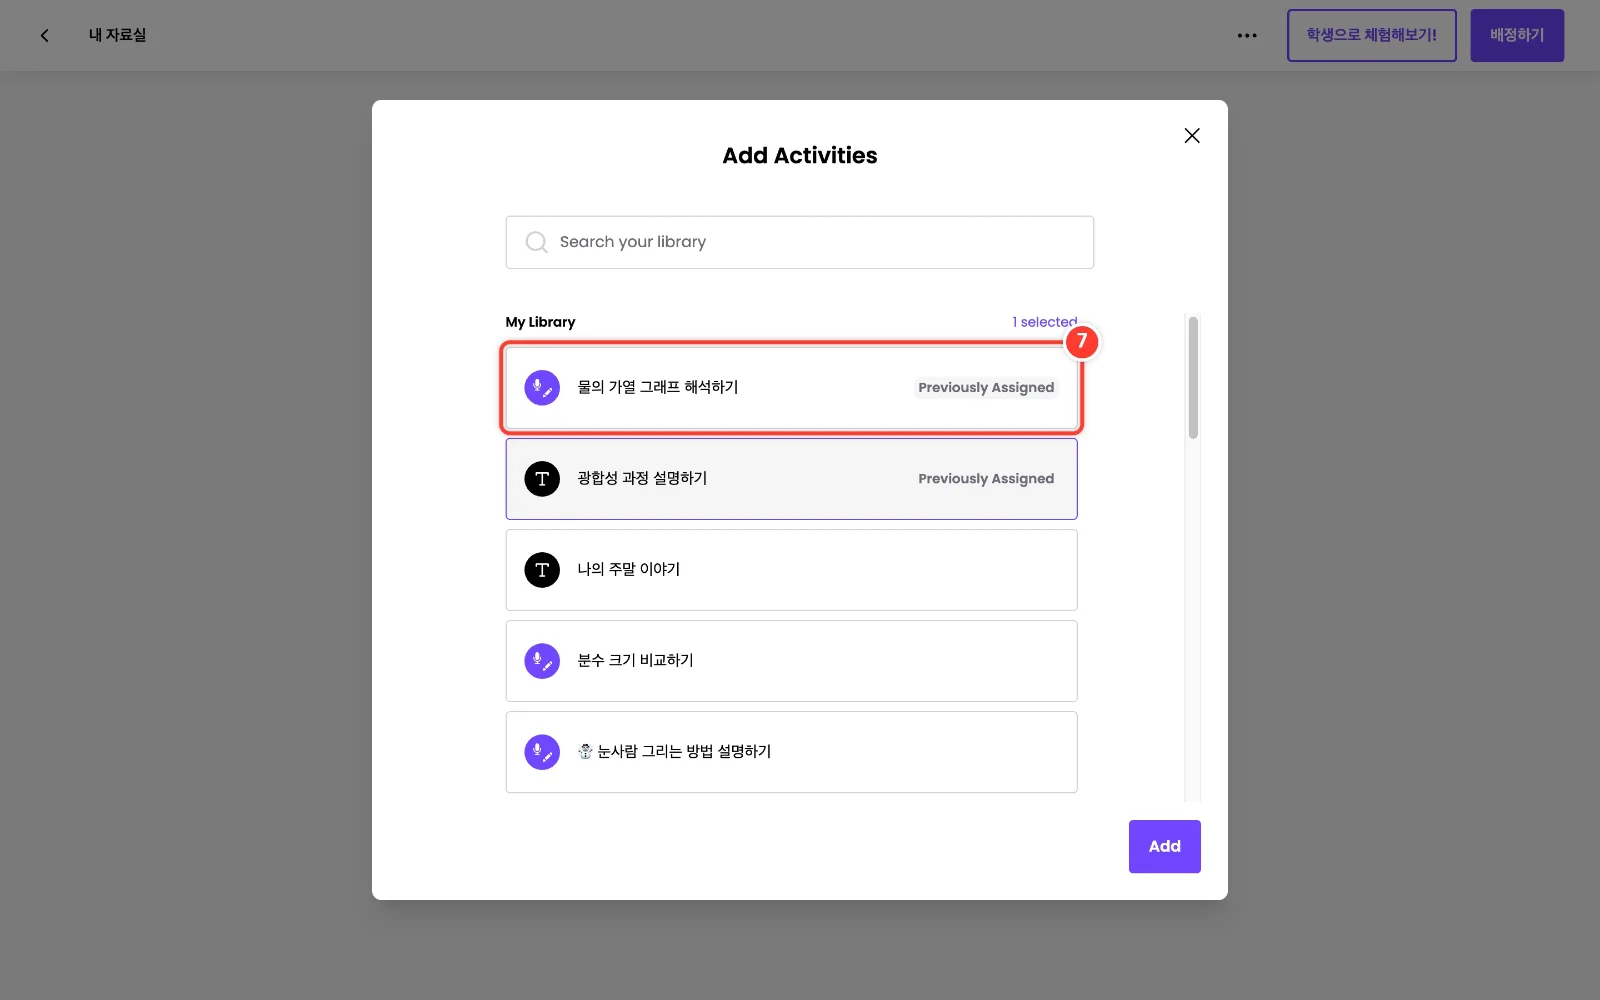1600x1000 pixels.
Task: Focus the Search your library field
Action: click(x=800, y=242)
